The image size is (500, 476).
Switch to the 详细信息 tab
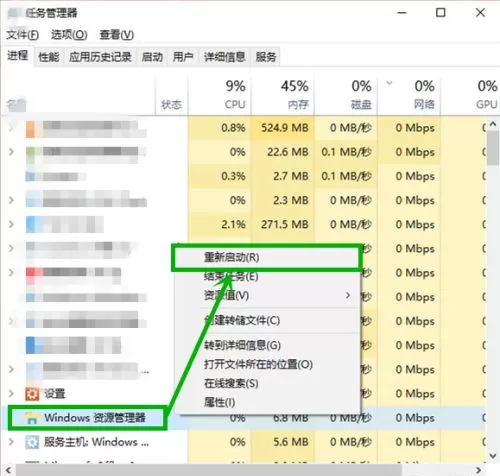click(x=225, y=57)
